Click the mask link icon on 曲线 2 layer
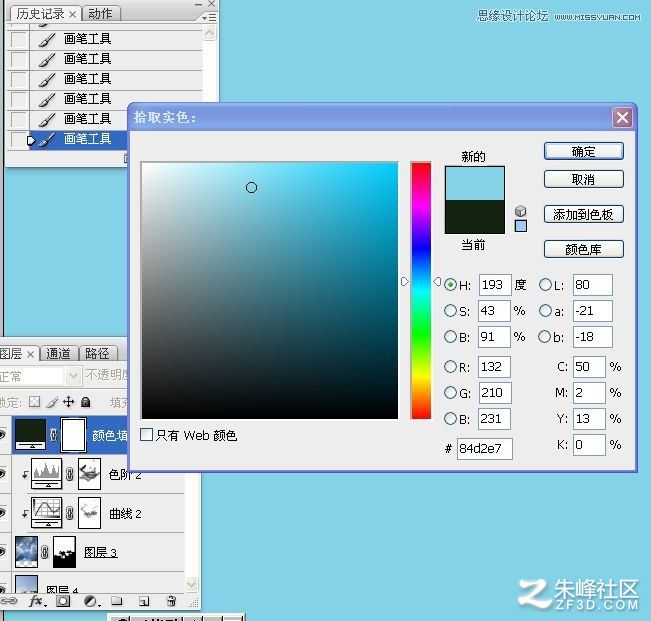The height and width of the screenshot is (621, 651). tap(70, 513)
